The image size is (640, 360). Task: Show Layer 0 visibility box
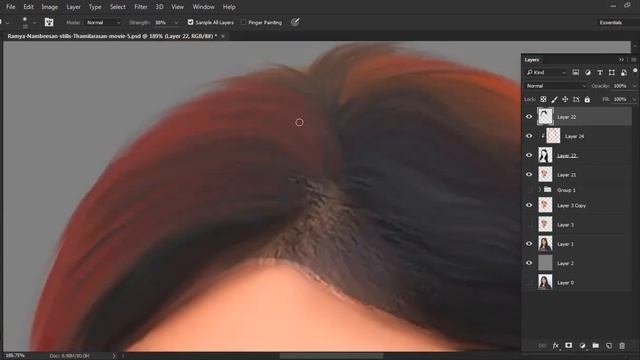pyautogui.click(x=529, y=282)
